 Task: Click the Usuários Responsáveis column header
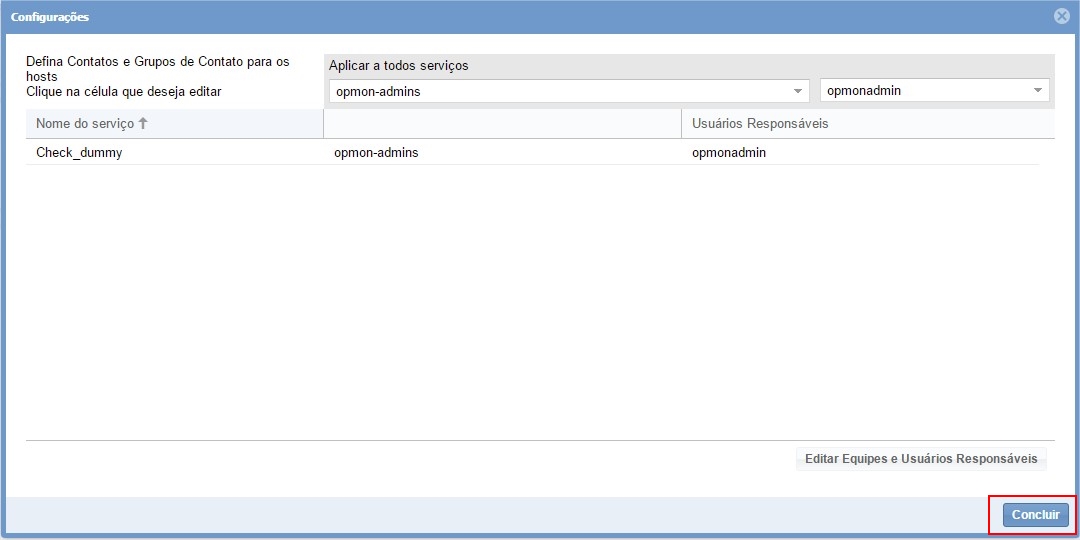(760, 124)
